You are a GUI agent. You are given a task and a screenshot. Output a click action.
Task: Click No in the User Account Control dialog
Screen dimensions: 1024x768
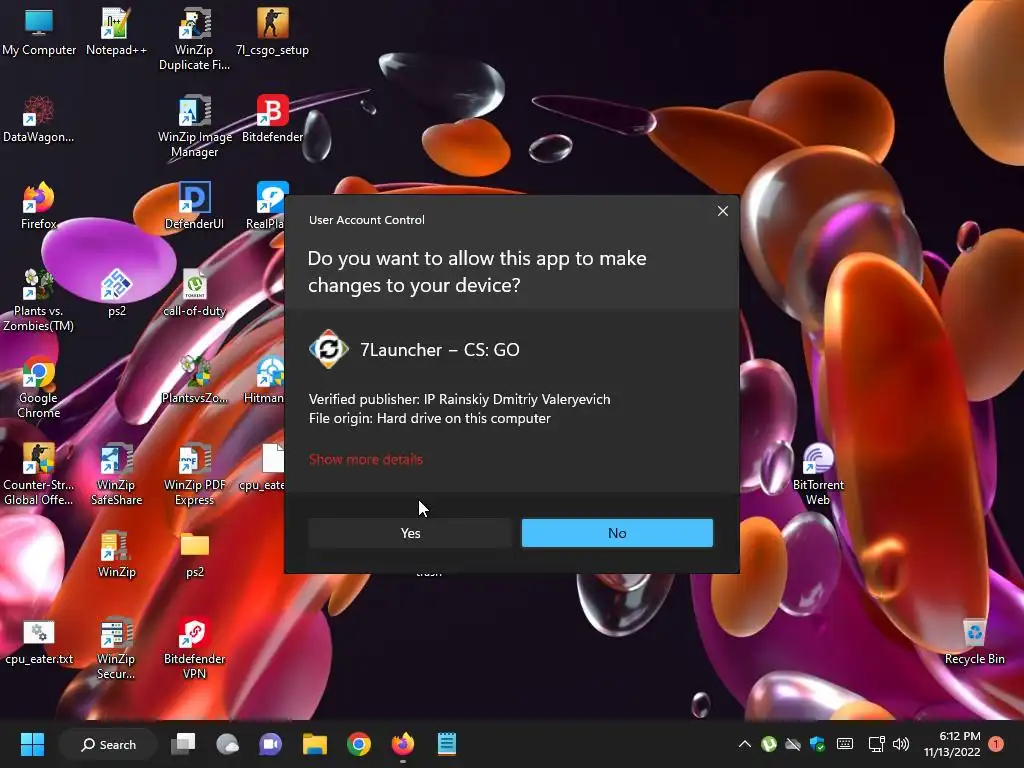coord(616,533)
